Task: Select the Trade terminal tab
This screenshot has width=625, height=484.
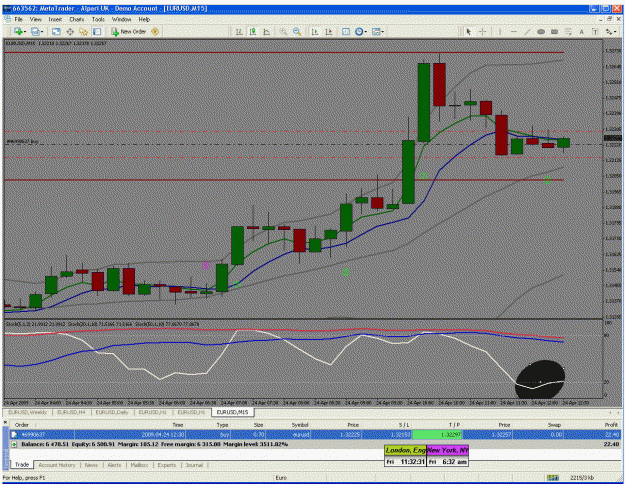Action: 22,465
